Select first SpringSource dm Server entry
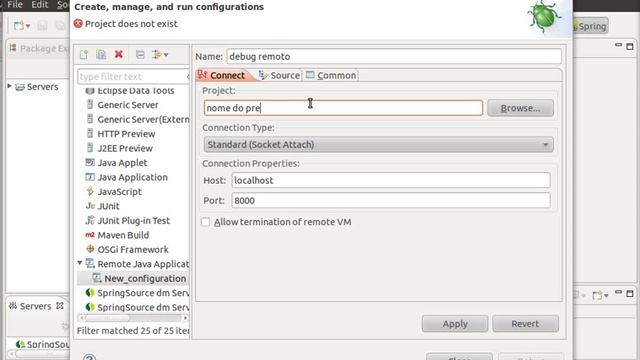 (x=143, y=293)
